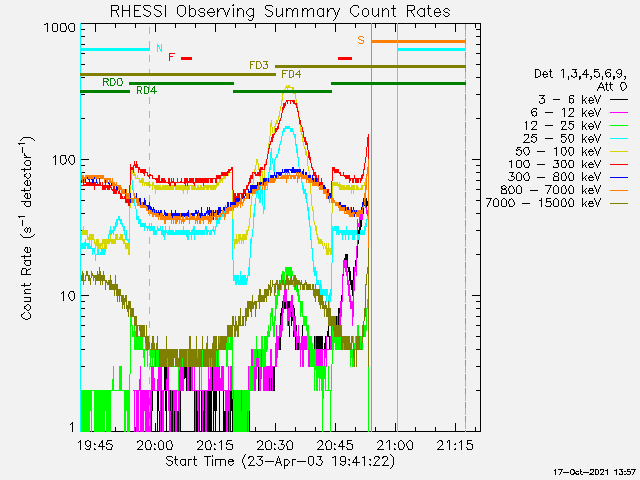This screenshot has width=640, height=480.
Task: Click the magenta 6 - 12 keV legend line
Action: [619, 113]
